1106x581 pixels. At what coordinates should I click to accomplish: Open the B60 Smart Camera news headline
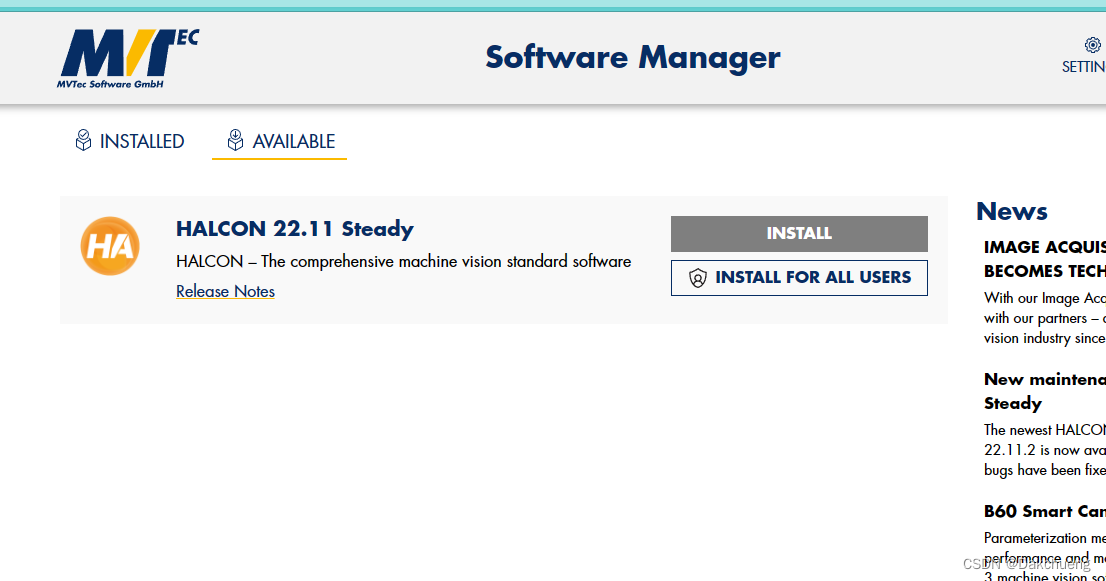(x=1045, y=511)
